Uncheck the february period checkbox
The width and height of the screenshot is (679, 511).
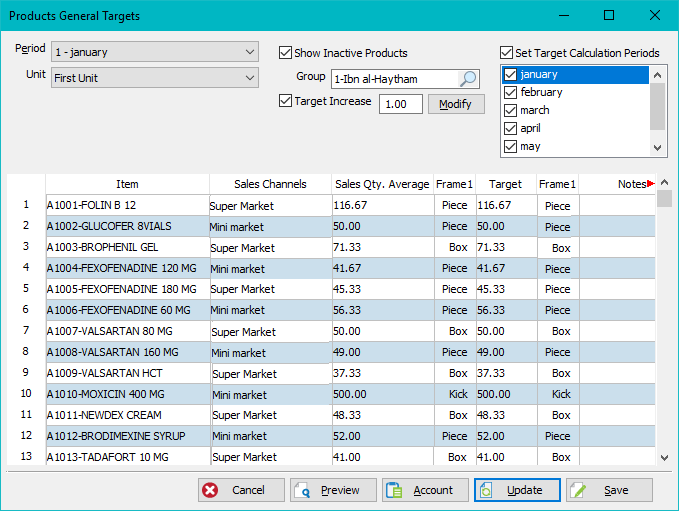click(x=511, y=92)
